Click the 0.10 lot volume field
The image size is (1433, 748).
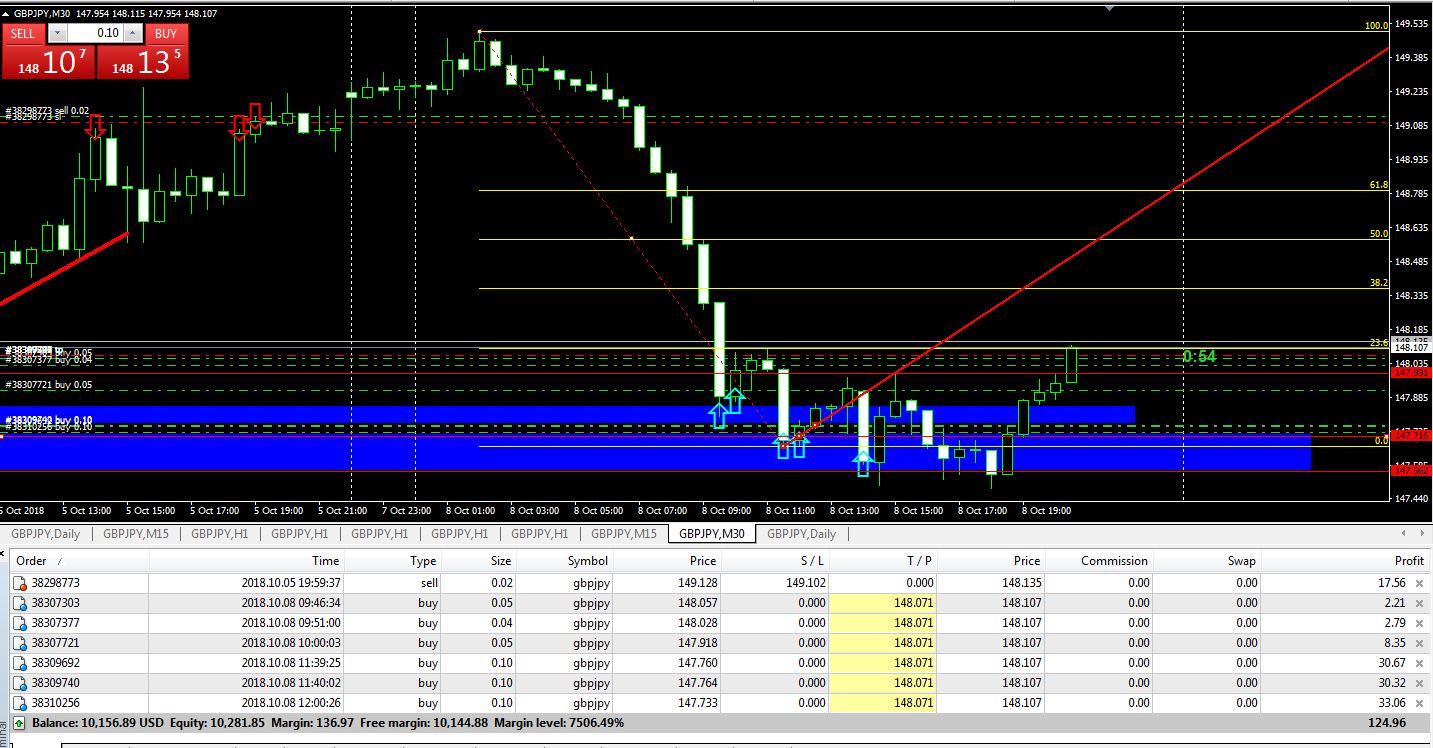pyautogui.click(x=95, y=33)
